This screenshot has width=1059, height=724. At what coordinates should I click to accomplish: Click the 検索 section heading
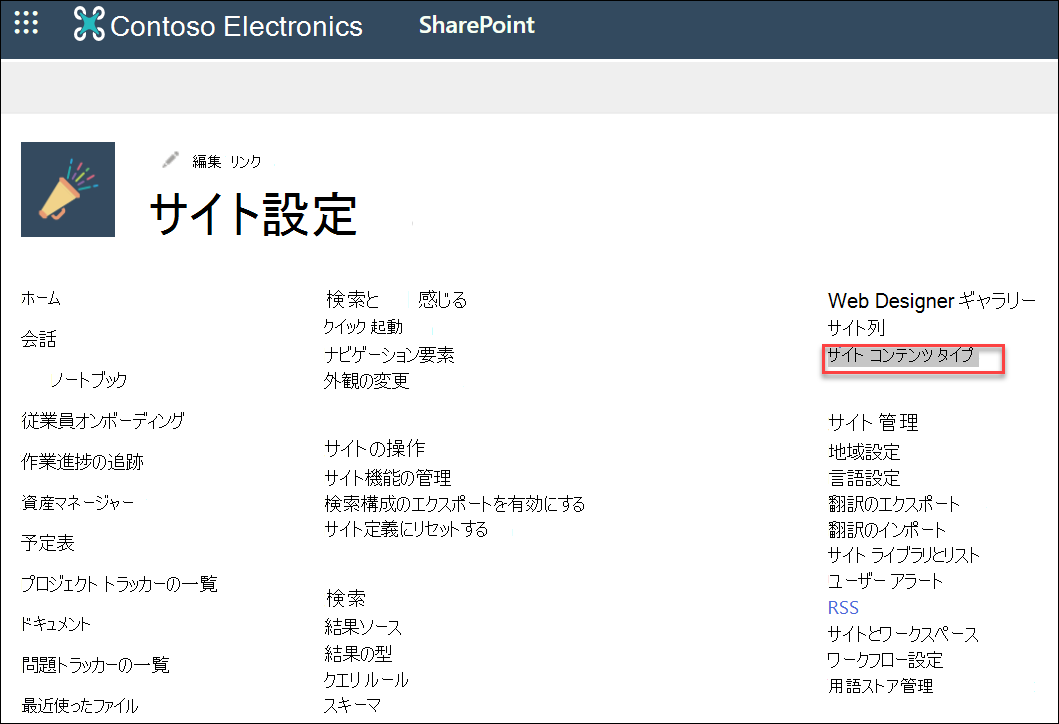coord(346,598)
